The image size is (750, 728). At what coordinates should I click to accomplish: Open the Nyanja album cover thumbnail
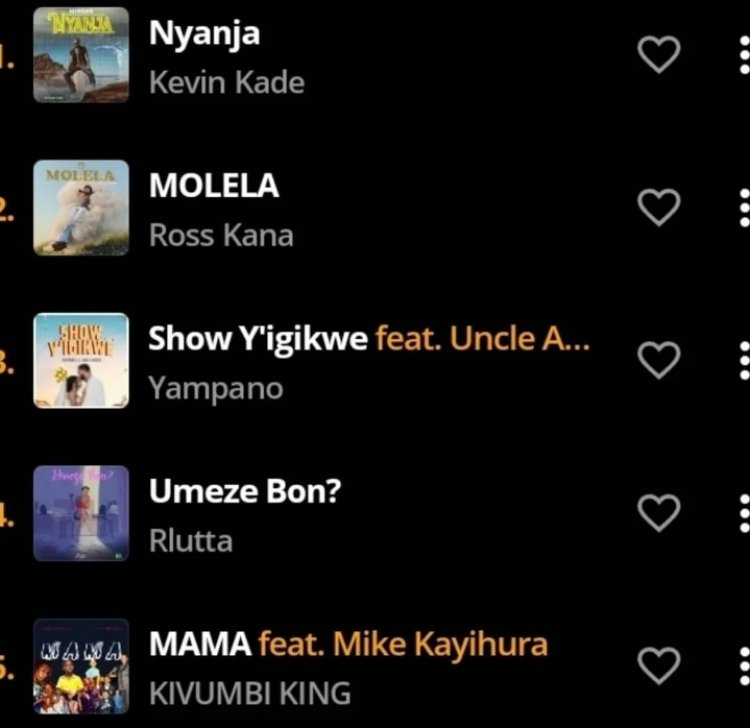click(x=81, y=54)
